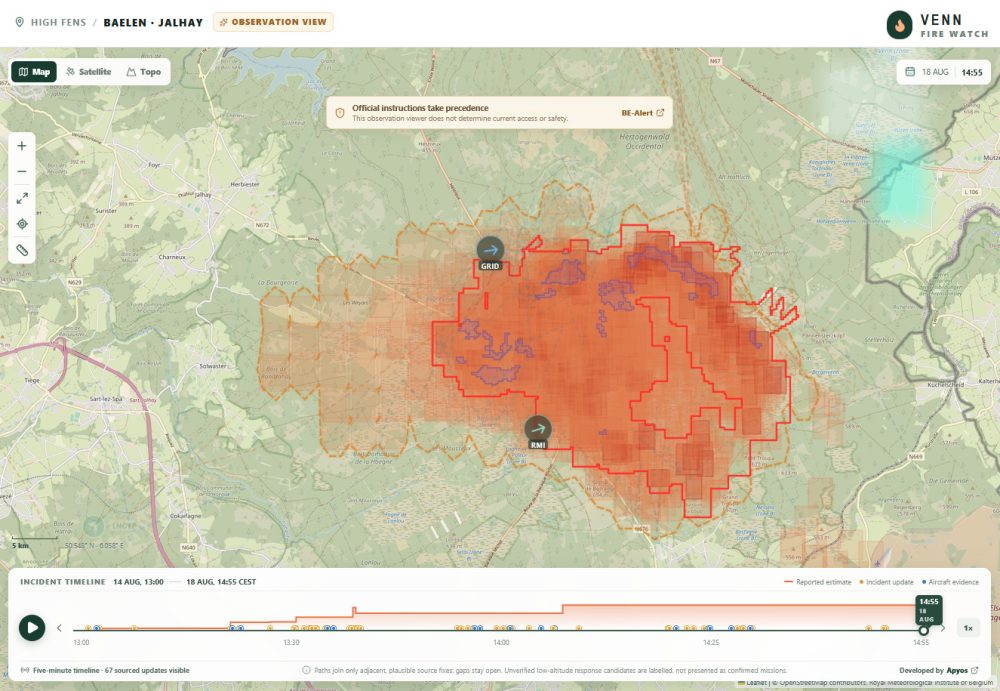Image resolution: width=1000 pixels, height=691 pixels.
Task: Click the Observation View badge
Action: click(273, 22)
